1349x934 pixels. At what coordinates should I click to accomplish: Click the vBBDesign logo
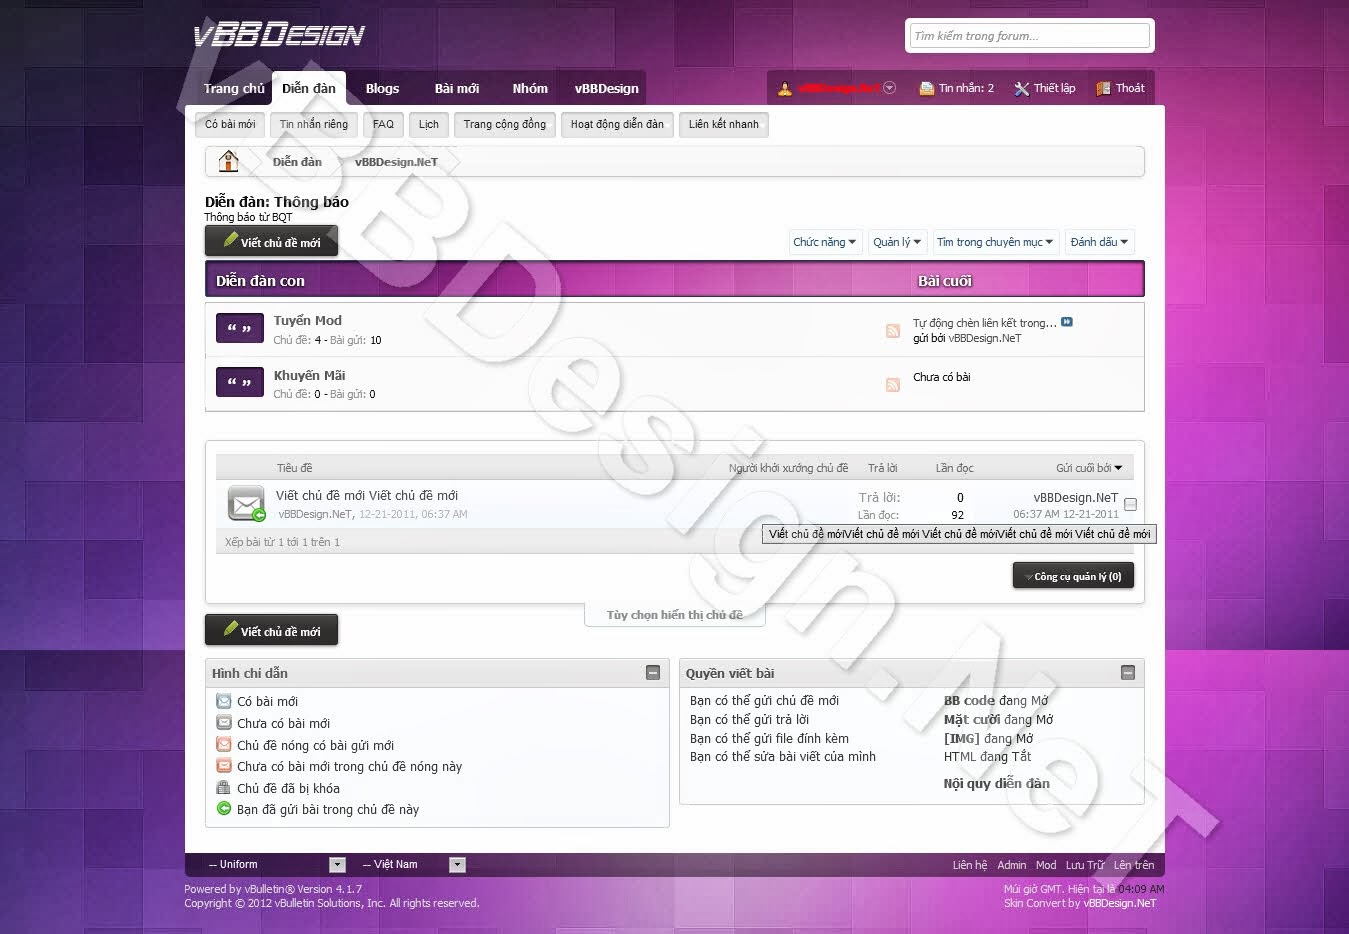[x=279, y=35]
